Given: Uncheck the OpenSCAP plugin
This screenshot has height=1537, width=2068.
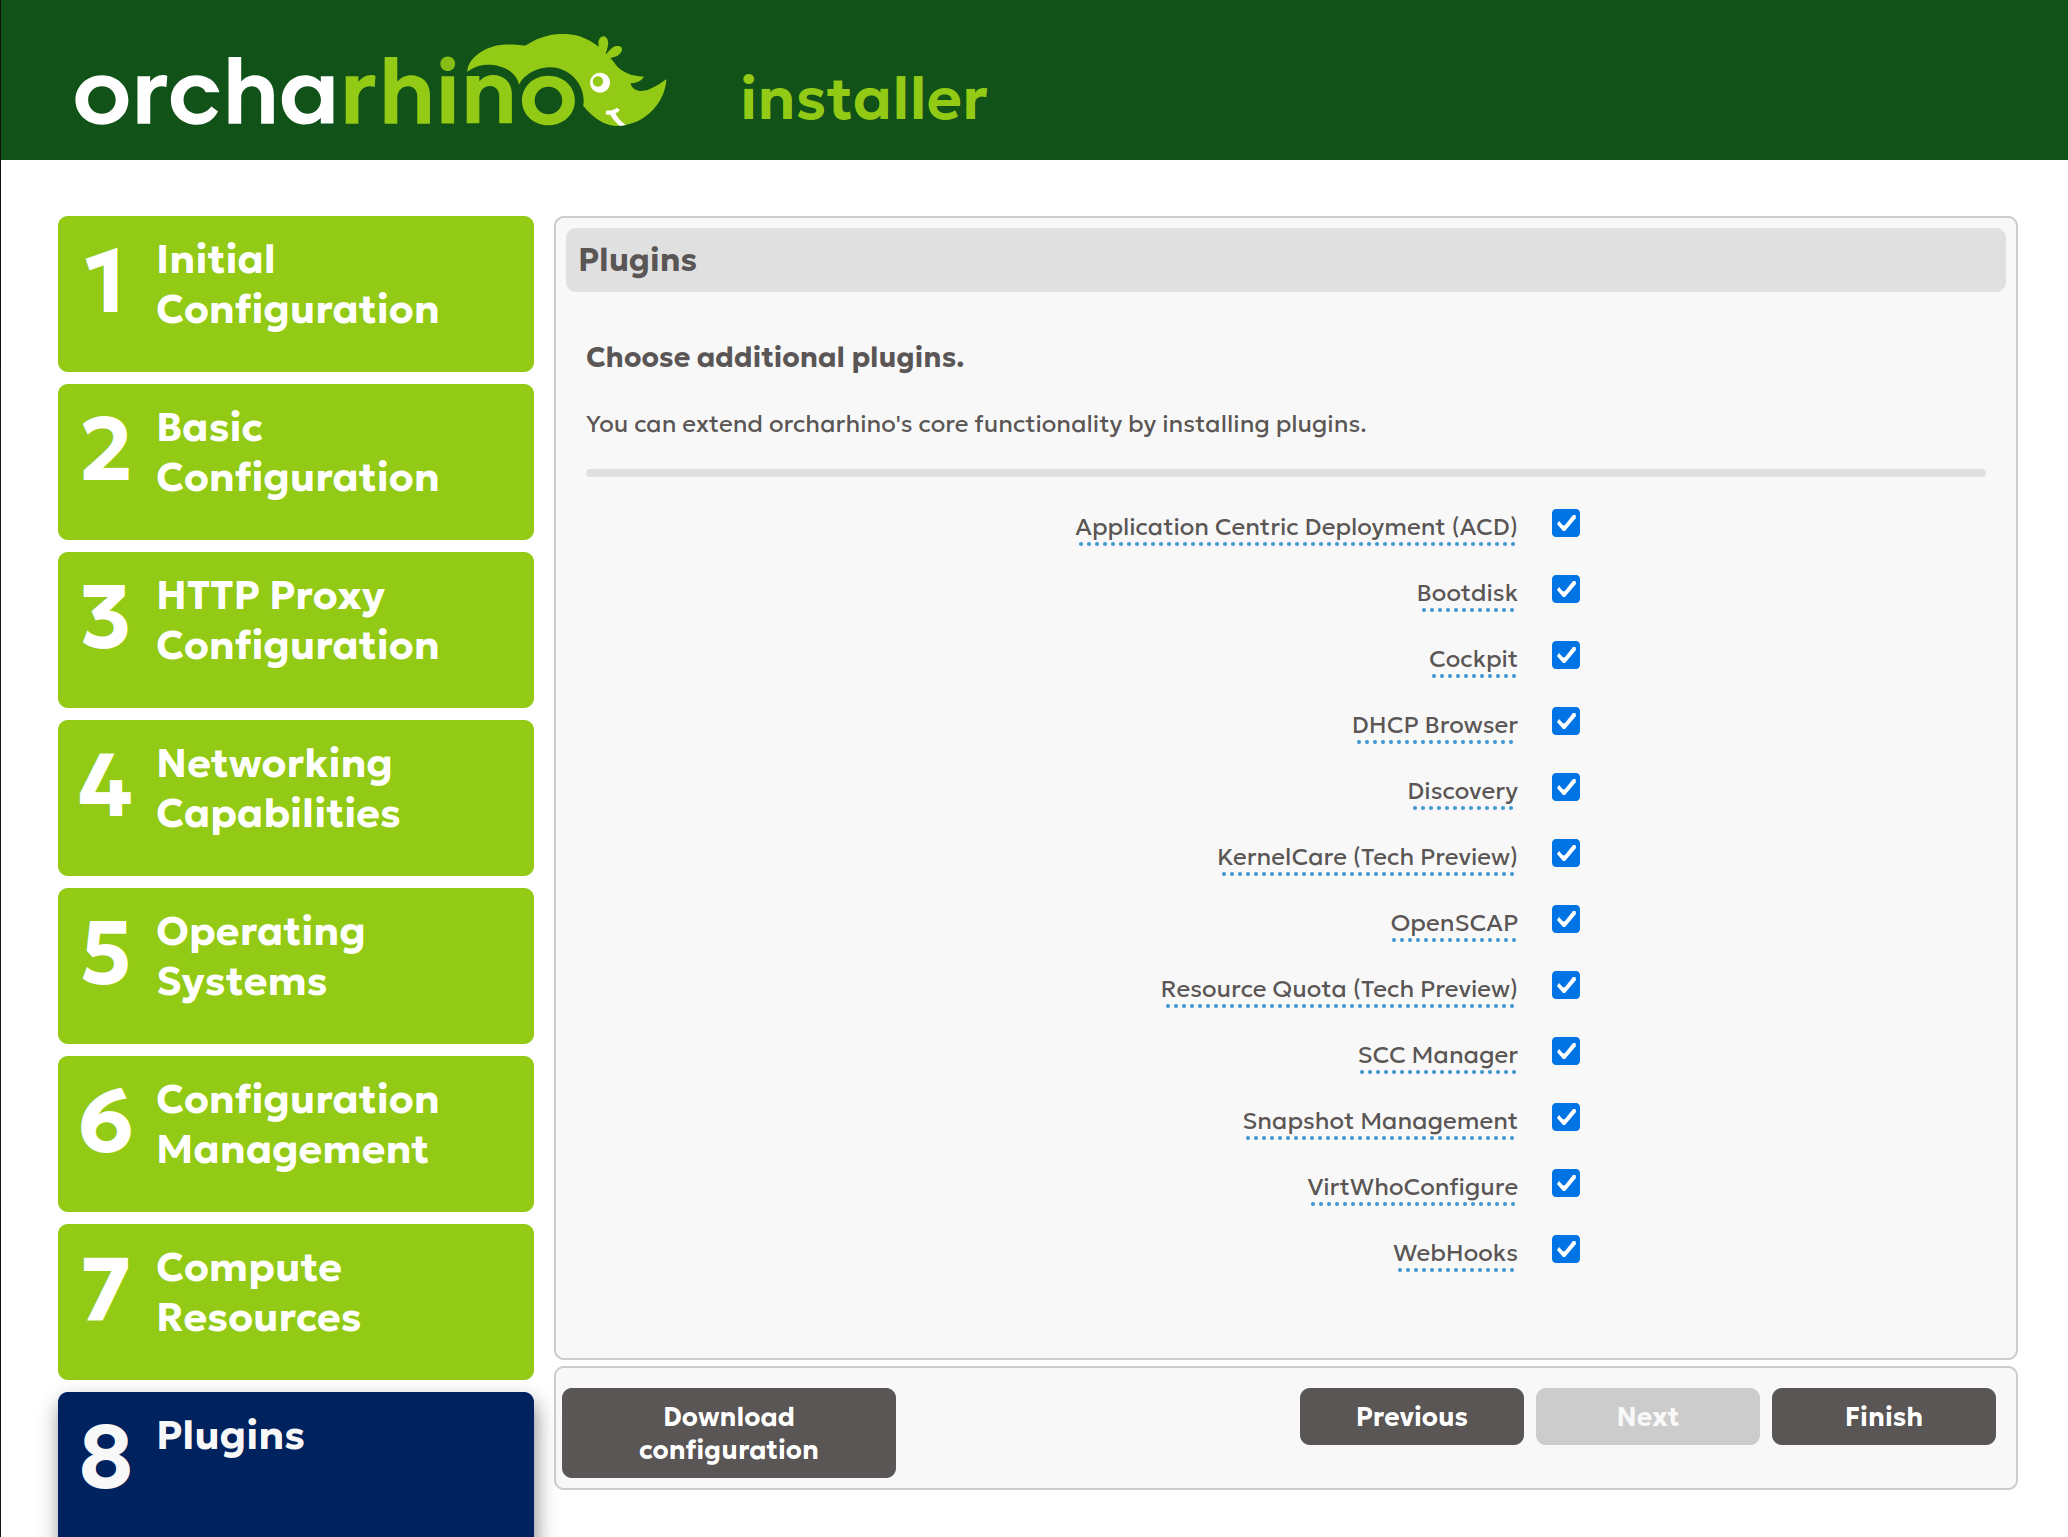Looking at the screenshot, I should [x=1565, y=920].
